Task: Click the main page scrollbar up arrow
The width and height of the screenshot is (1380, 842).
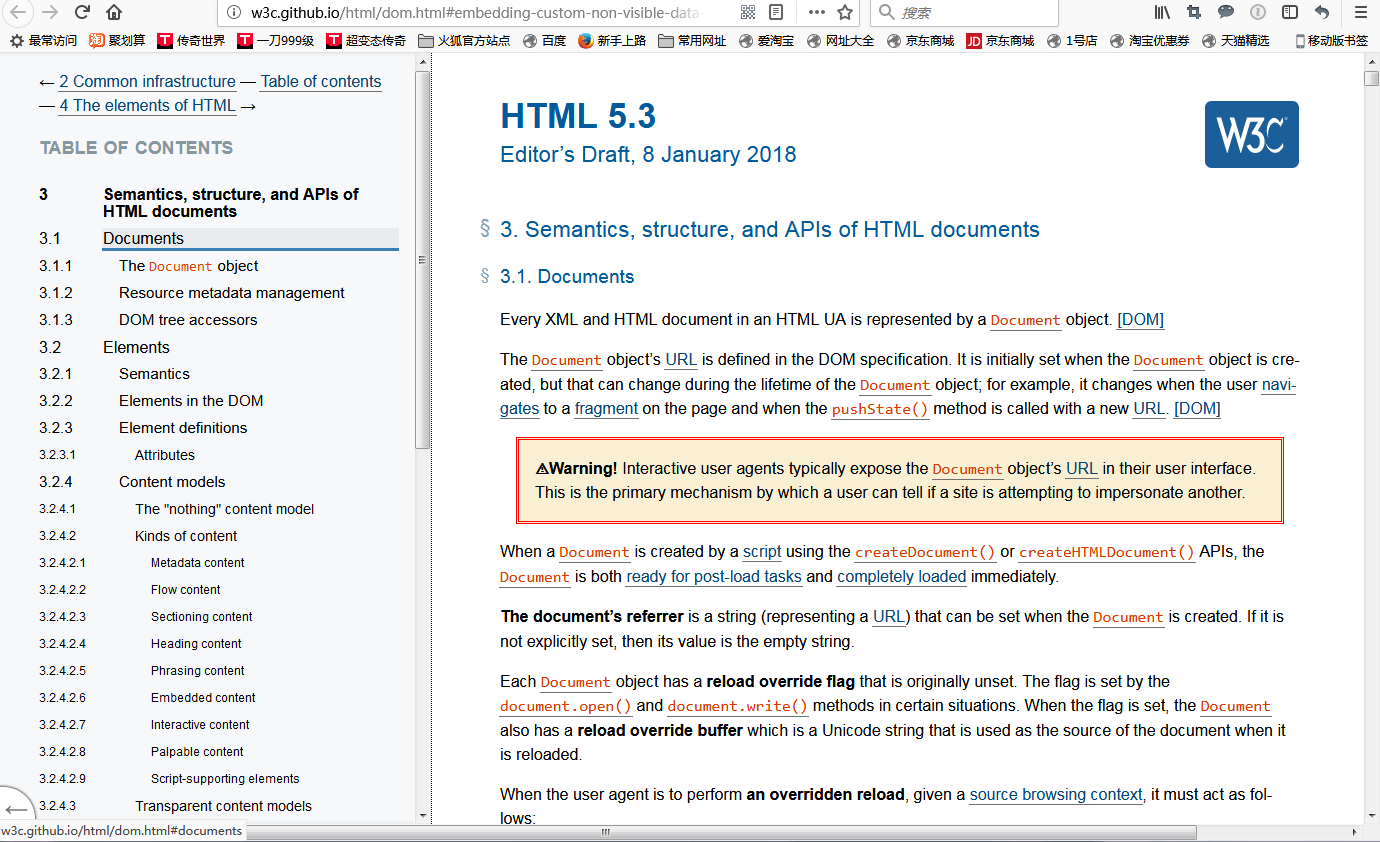Action: (x=1371, y=62)
